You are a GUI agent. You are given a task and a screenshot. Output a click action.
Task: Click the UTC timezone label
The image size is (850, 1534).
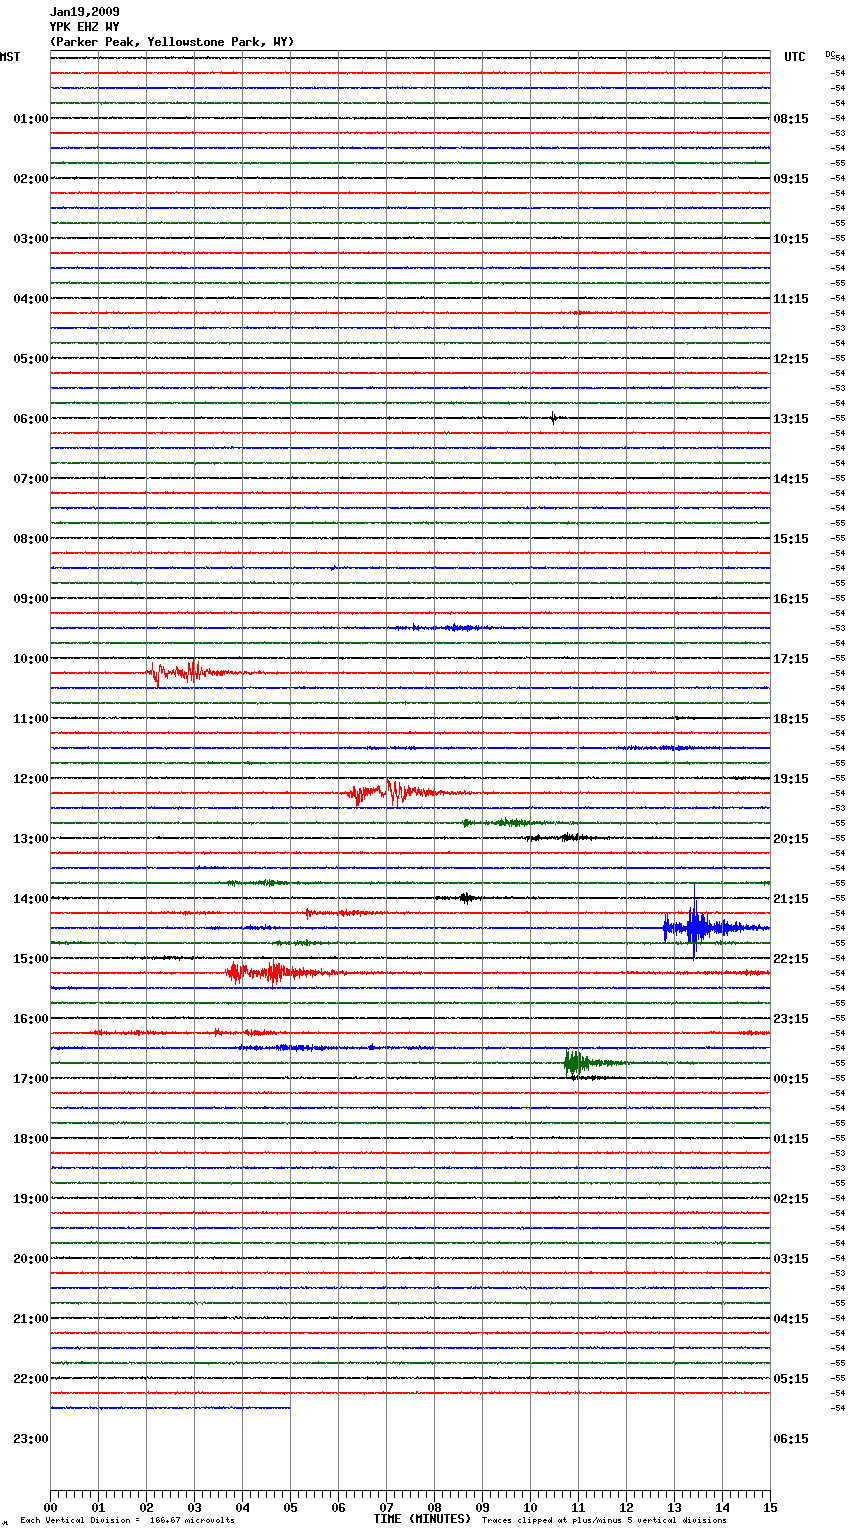795,57
